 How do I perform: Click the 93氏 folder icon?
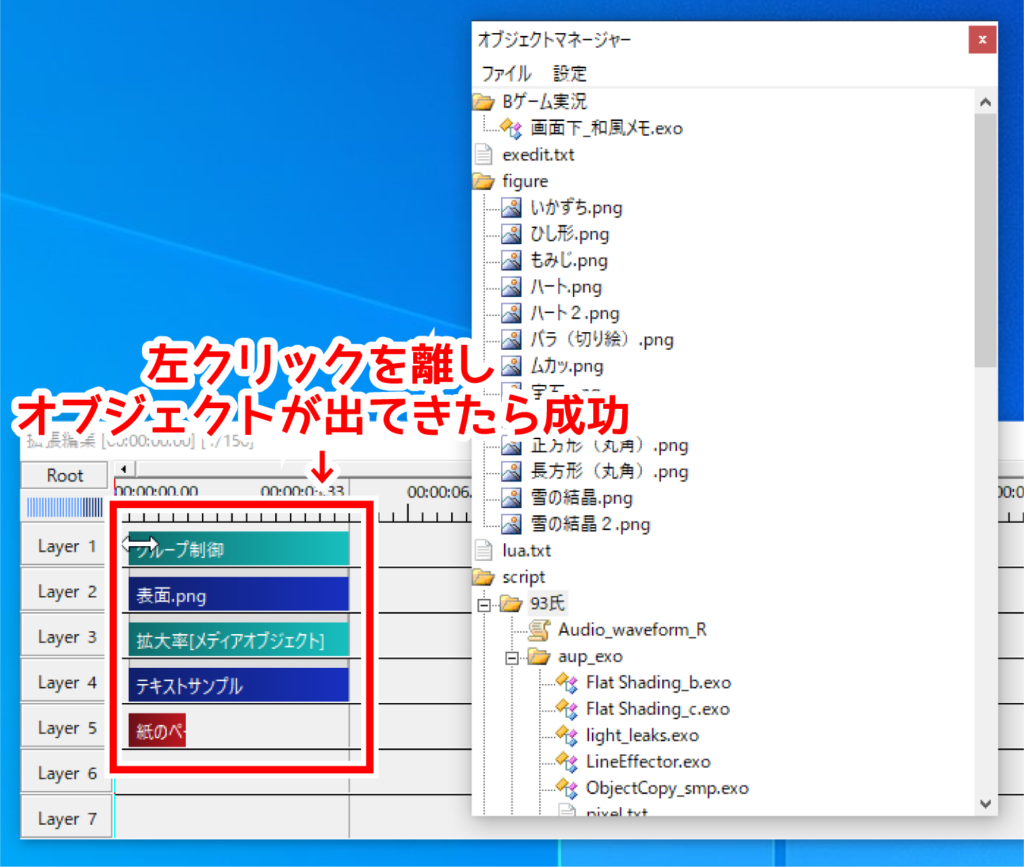[511, 603]
